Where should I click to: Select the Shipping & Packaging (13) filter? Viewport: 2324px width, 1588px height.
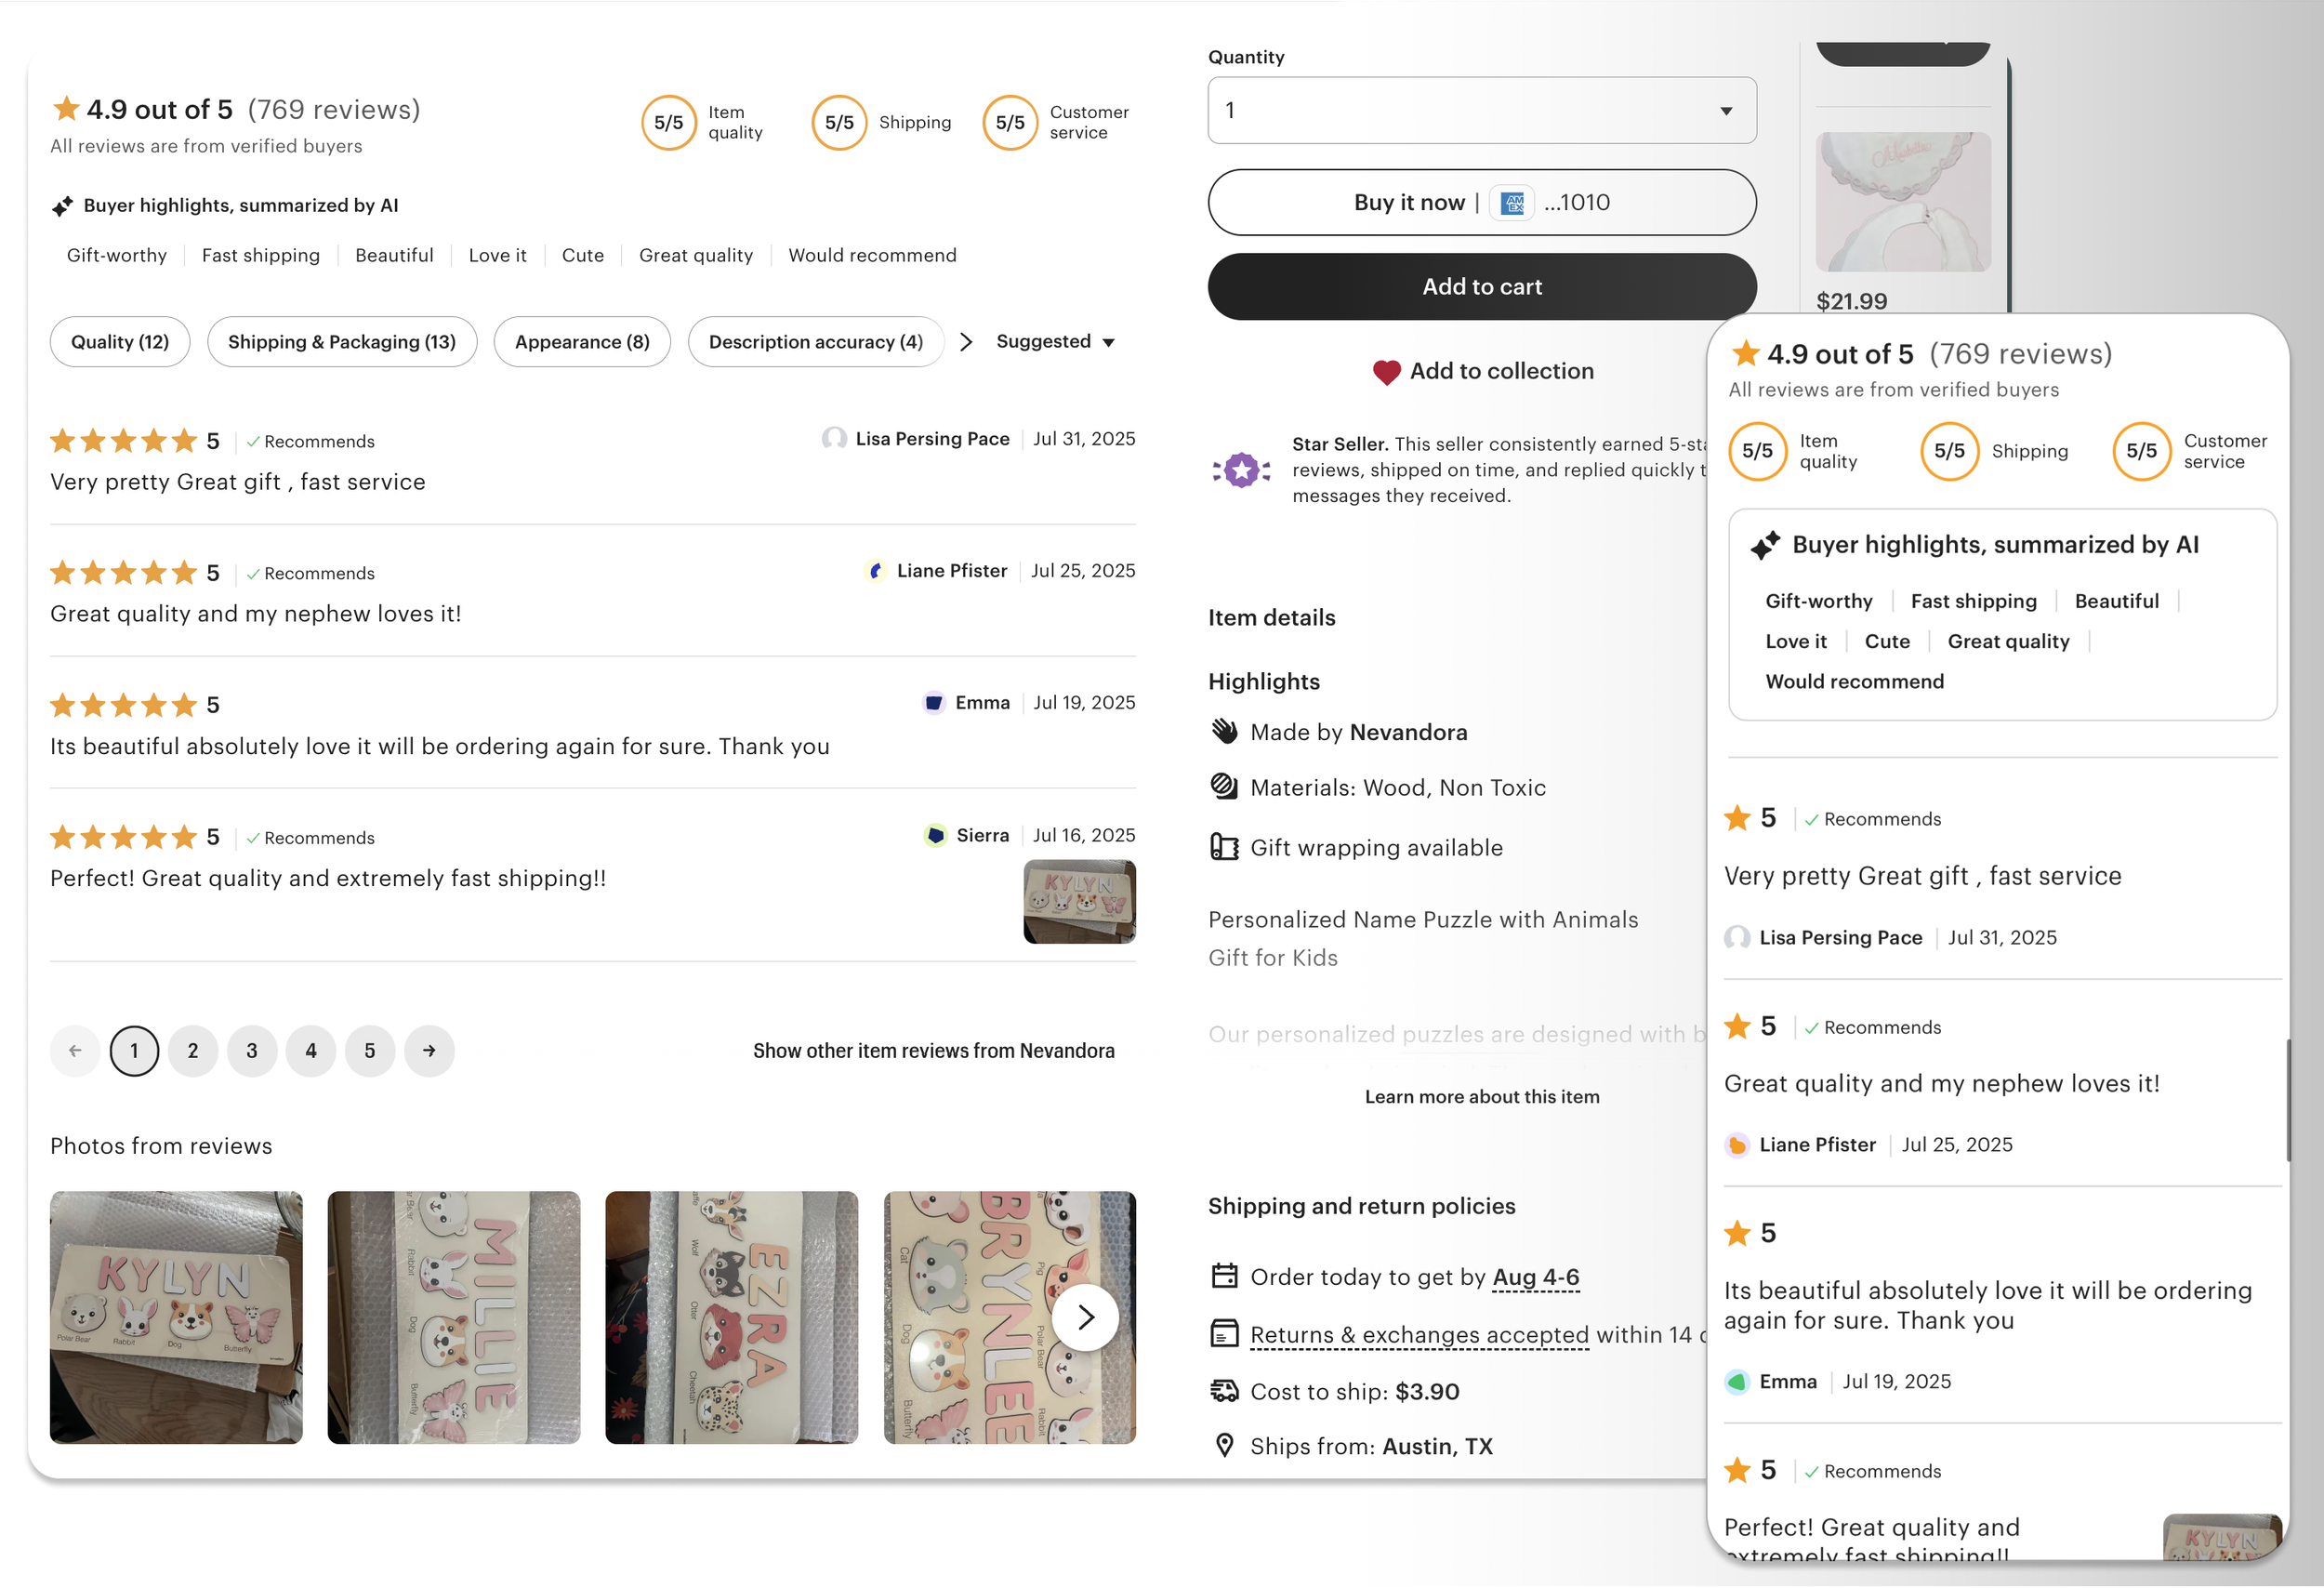[341, 342]
